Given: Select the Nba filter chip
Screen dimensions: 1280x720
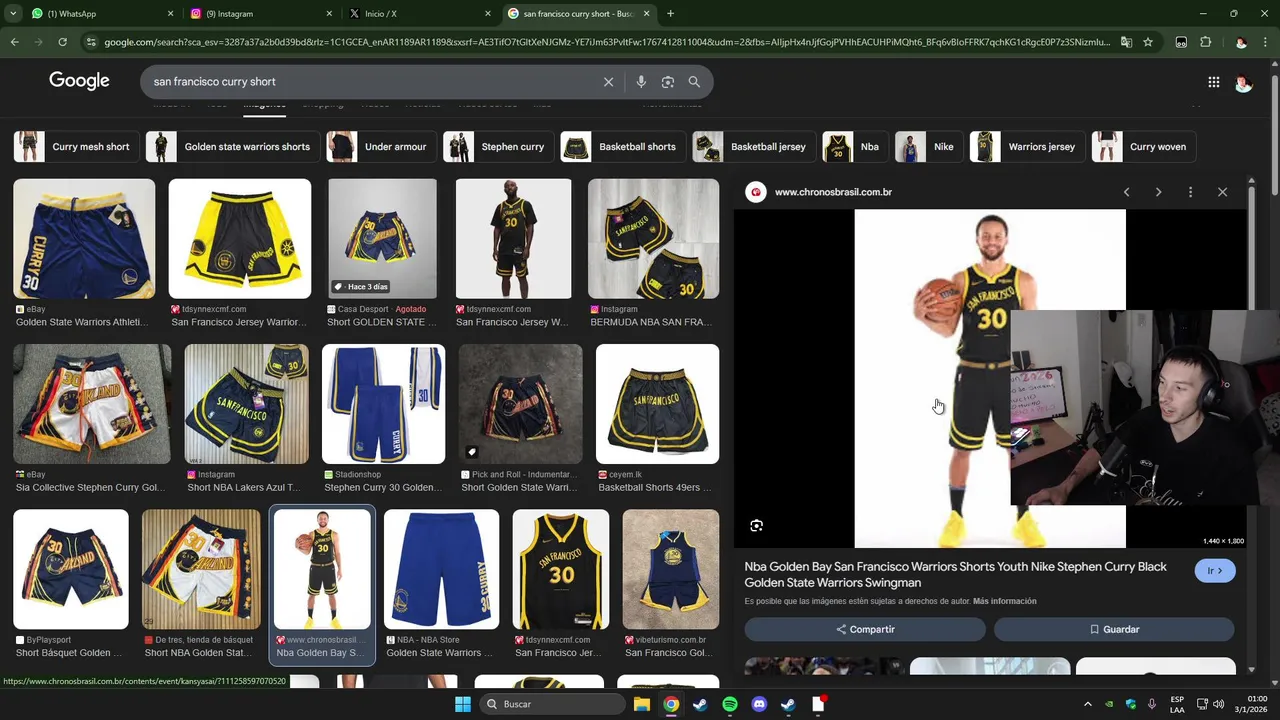Looking at the screenshot, I should 854,147.
